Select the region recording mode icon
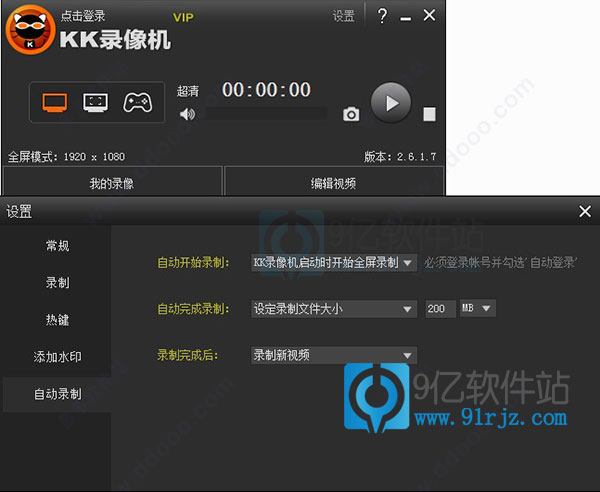600x492 pixels. (x=95, y=103)
